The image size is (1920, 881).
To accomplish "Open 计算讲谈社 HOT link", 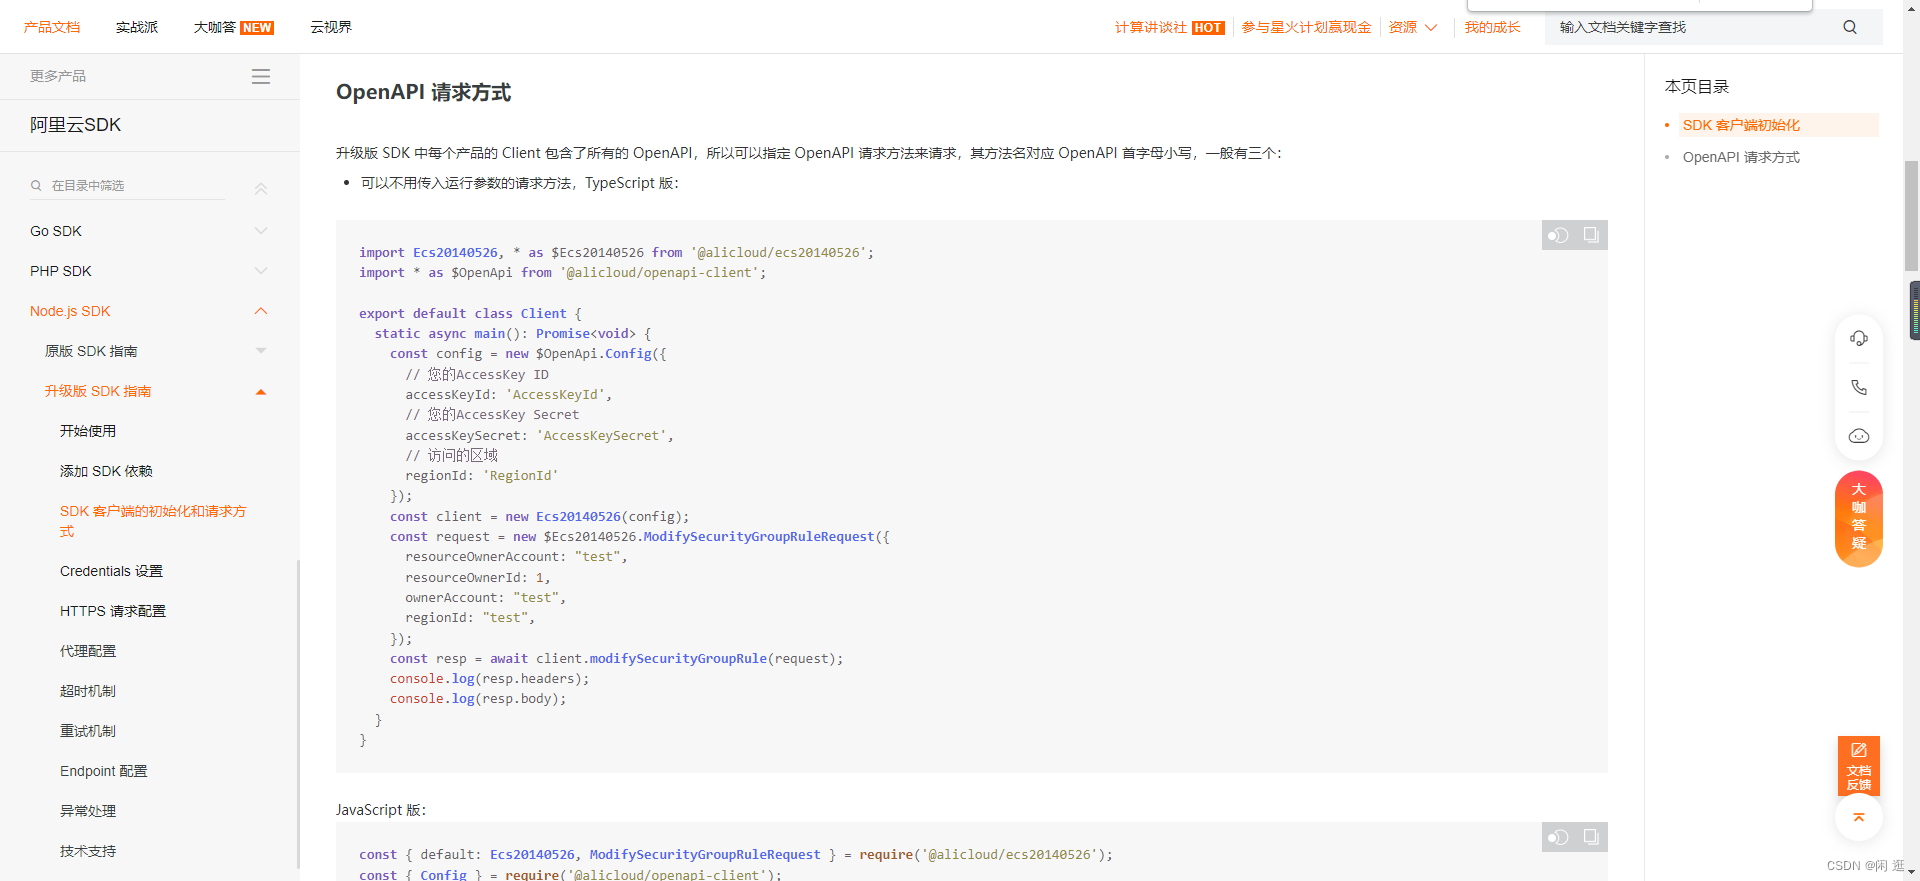I will pos(1169,27).
